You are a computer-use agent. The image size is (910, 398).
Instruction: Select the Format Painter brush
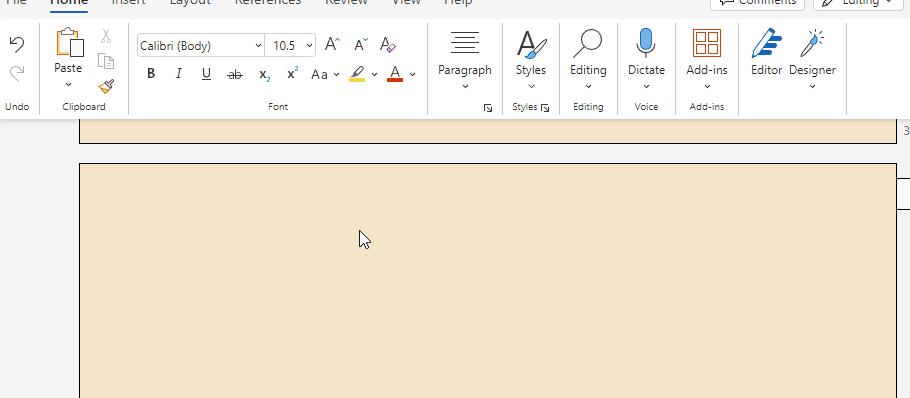pos(106,86)
